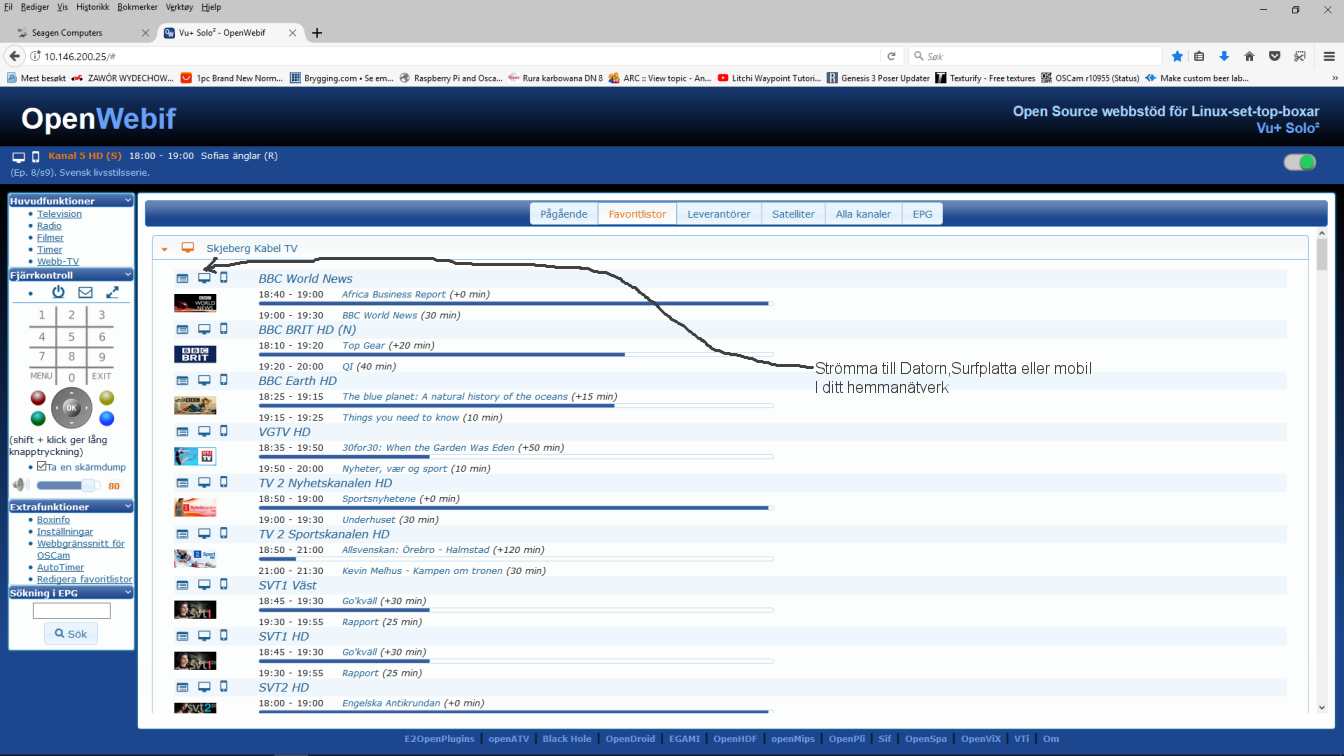Open the Satelliter tab
The image size is (1344, 756).
793,214
